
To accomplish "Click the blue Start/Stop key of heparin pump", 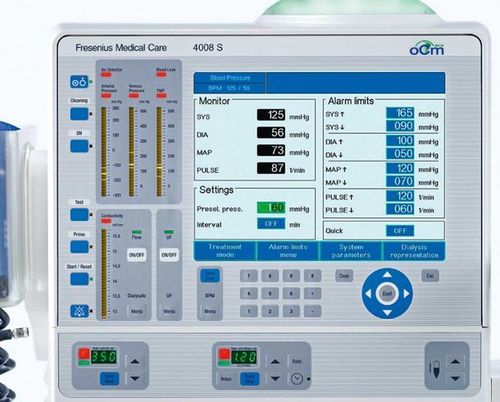I will (x=249, y=379).
